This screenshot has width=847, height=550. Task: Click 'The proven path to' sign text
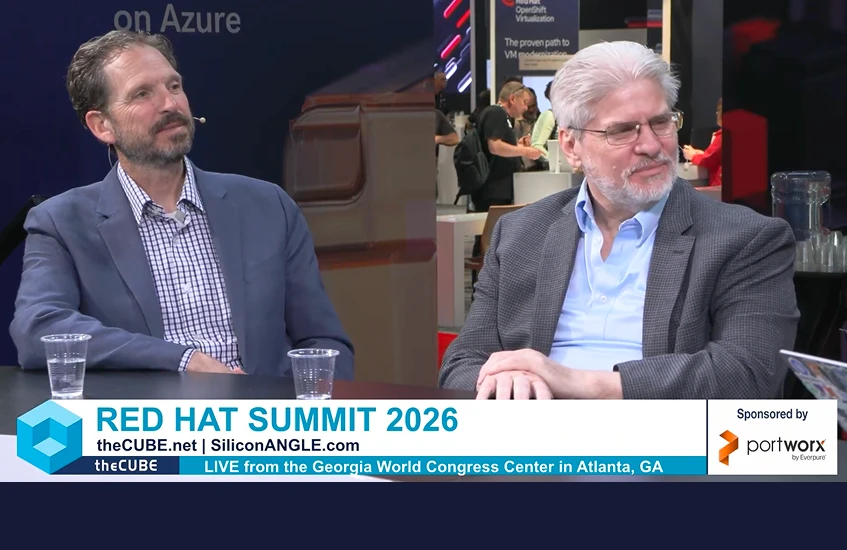[536, 42]
